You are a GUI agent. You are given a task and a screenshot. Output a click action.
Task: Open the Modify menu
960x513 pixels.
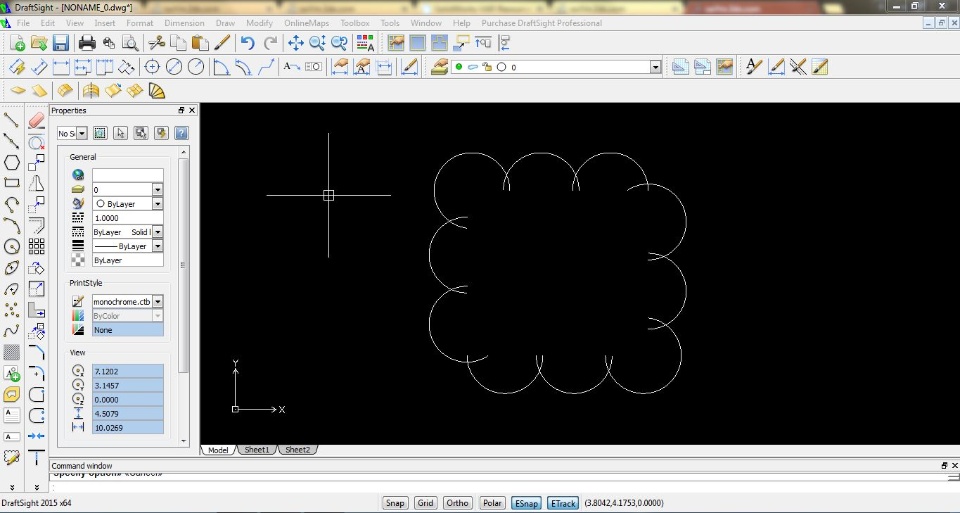click(x=259, y=23)
